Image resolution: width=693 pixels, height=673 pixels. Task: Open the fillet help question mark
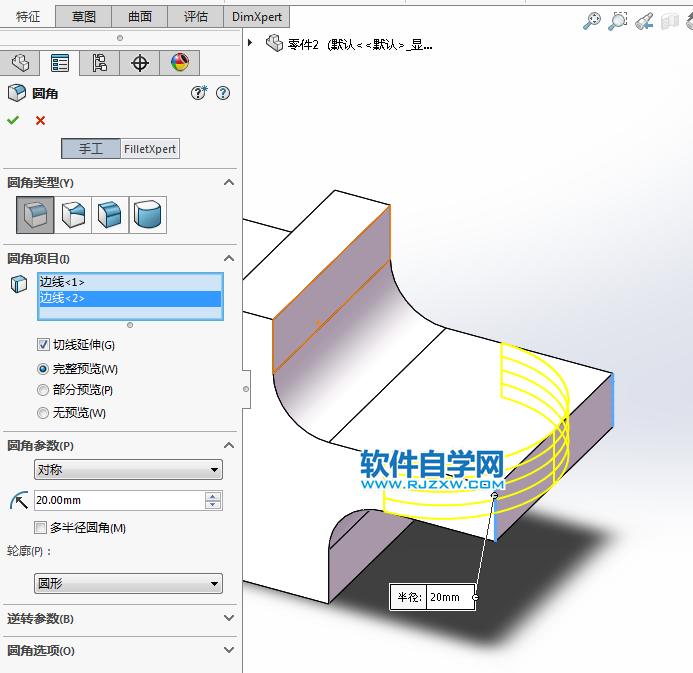(x=223, y=93)
